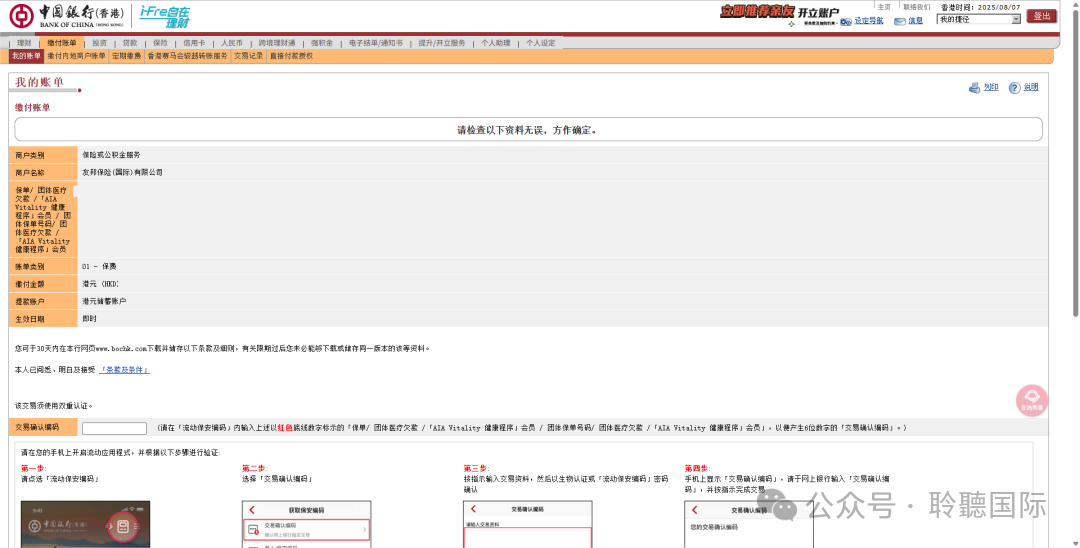
Task: Click the step one mobile app screenshot
Action: (85, 523)
